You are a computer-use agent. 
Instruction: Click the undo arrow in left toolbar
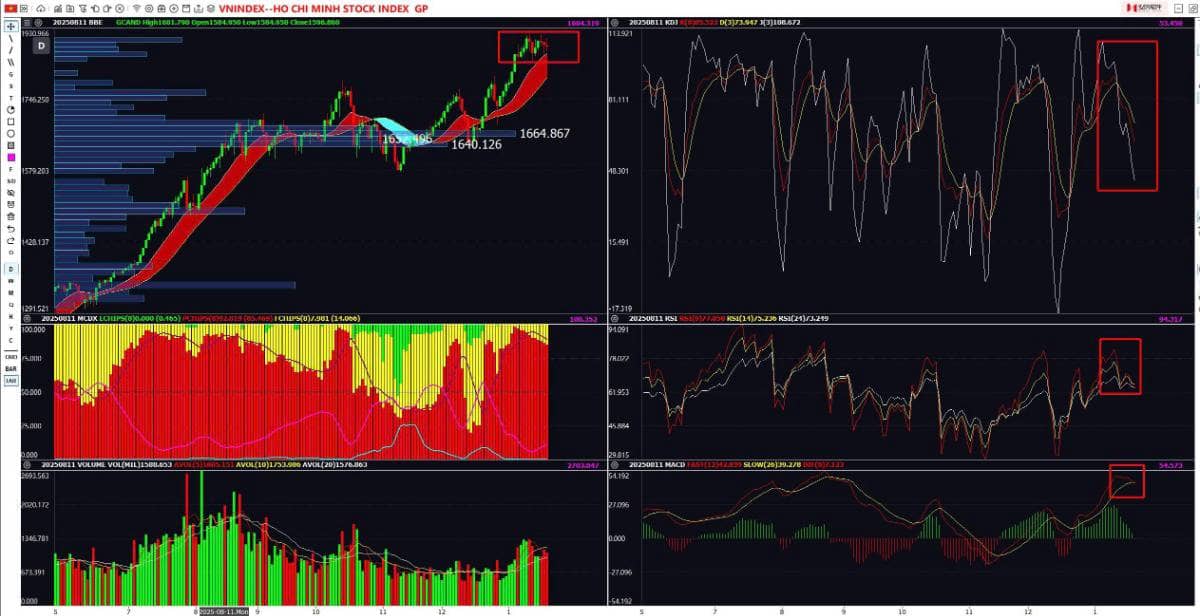(10, 227)
